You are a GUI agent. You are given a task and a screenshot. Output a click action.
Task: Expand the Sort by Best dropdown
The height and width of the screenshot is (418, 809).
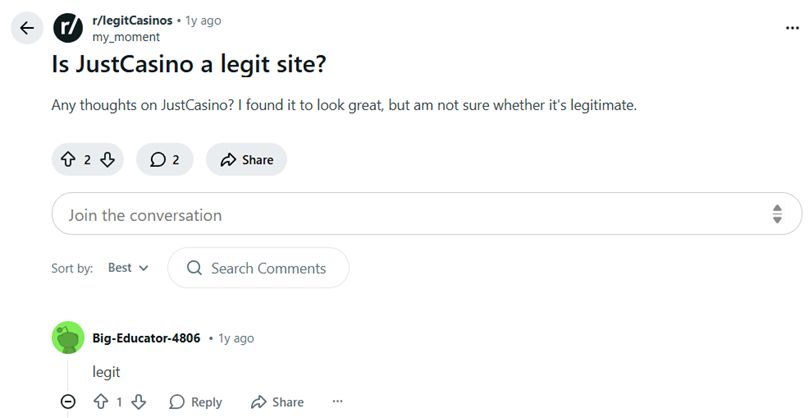pyautogui.click(x=128, y=268)
